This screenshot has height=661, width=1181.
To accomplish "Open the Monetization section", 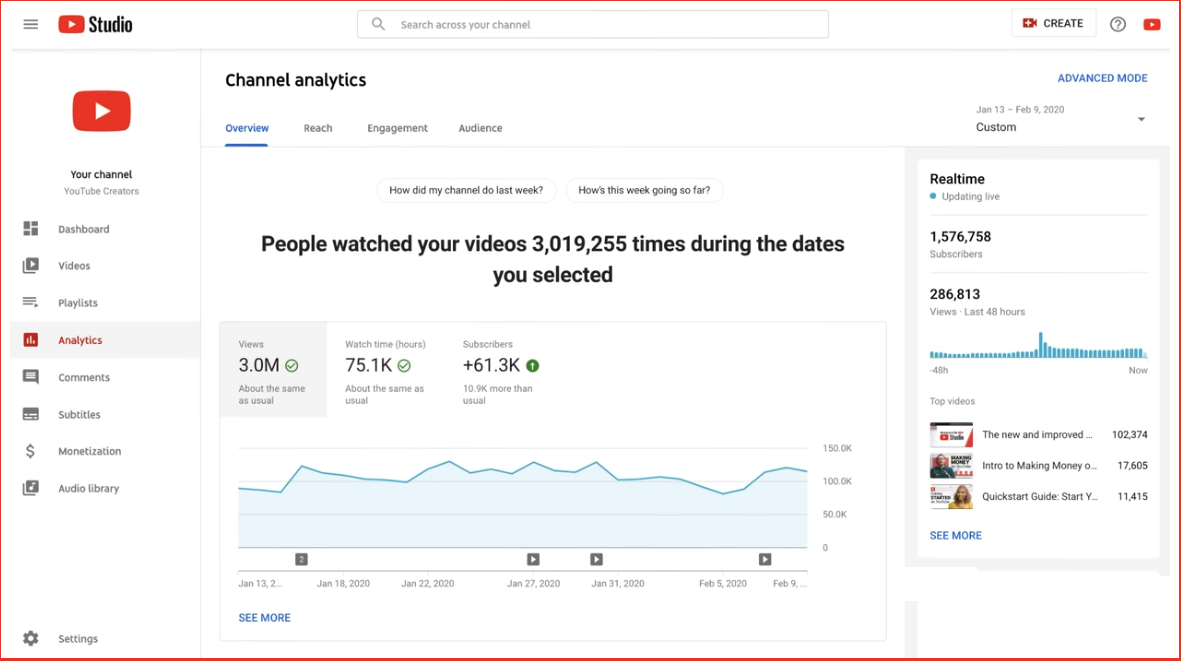I will (91, 451).
